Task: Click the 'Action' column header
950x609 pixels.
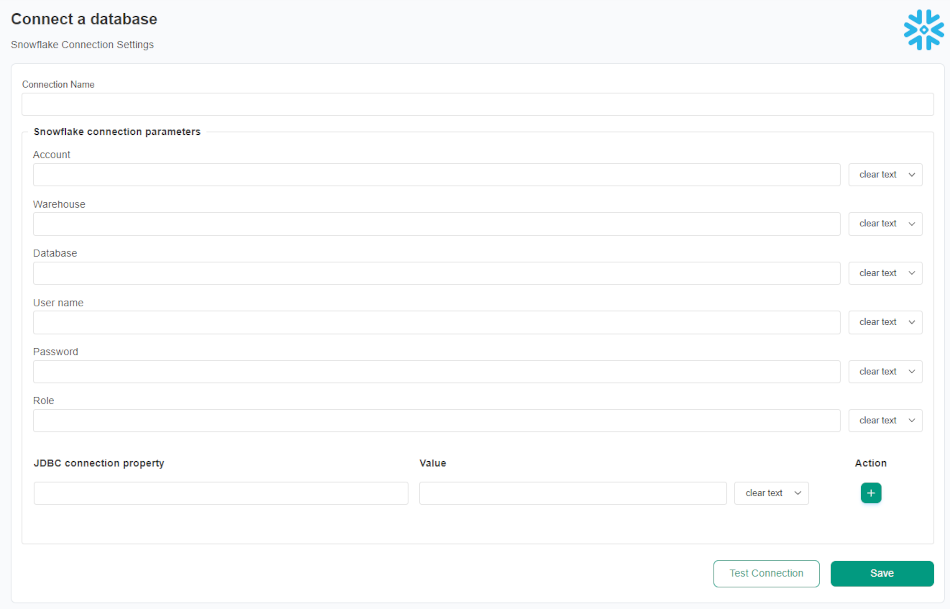Action: tap(871, 463)
